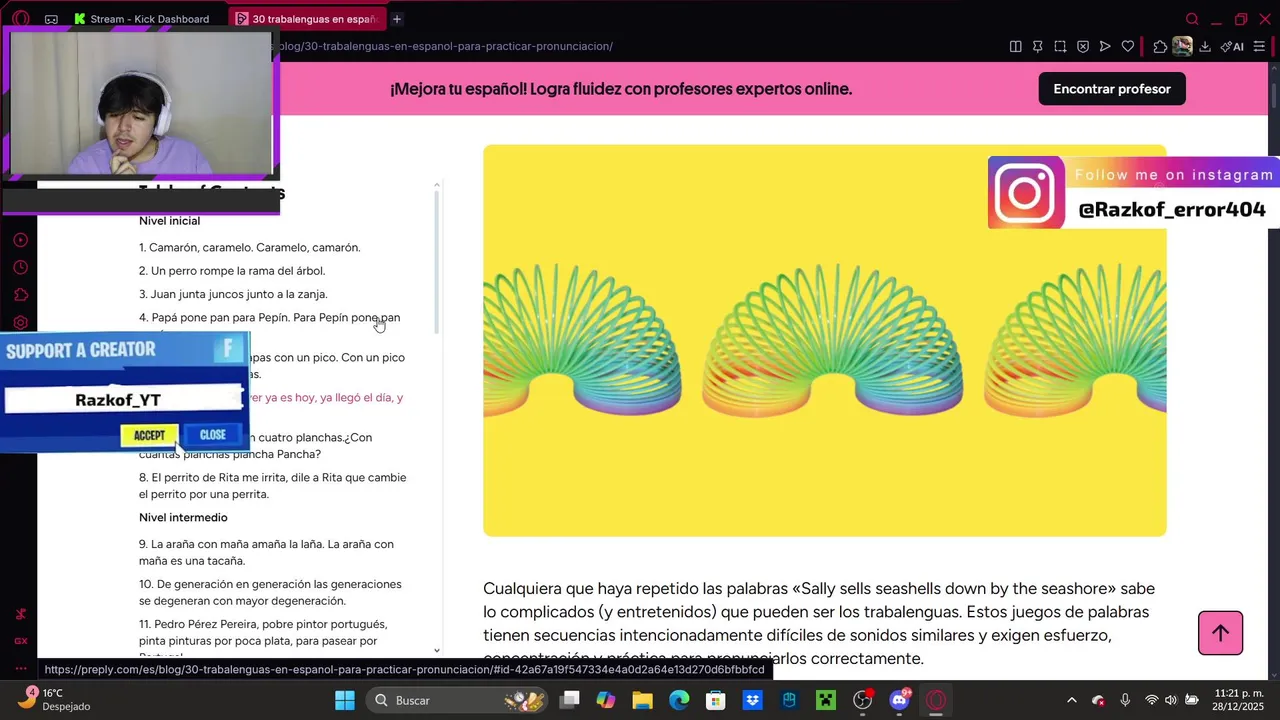The width and height of the screenshot is (1280, 720).
Task: Open sidebar settings gear icon
Action: 20,323
